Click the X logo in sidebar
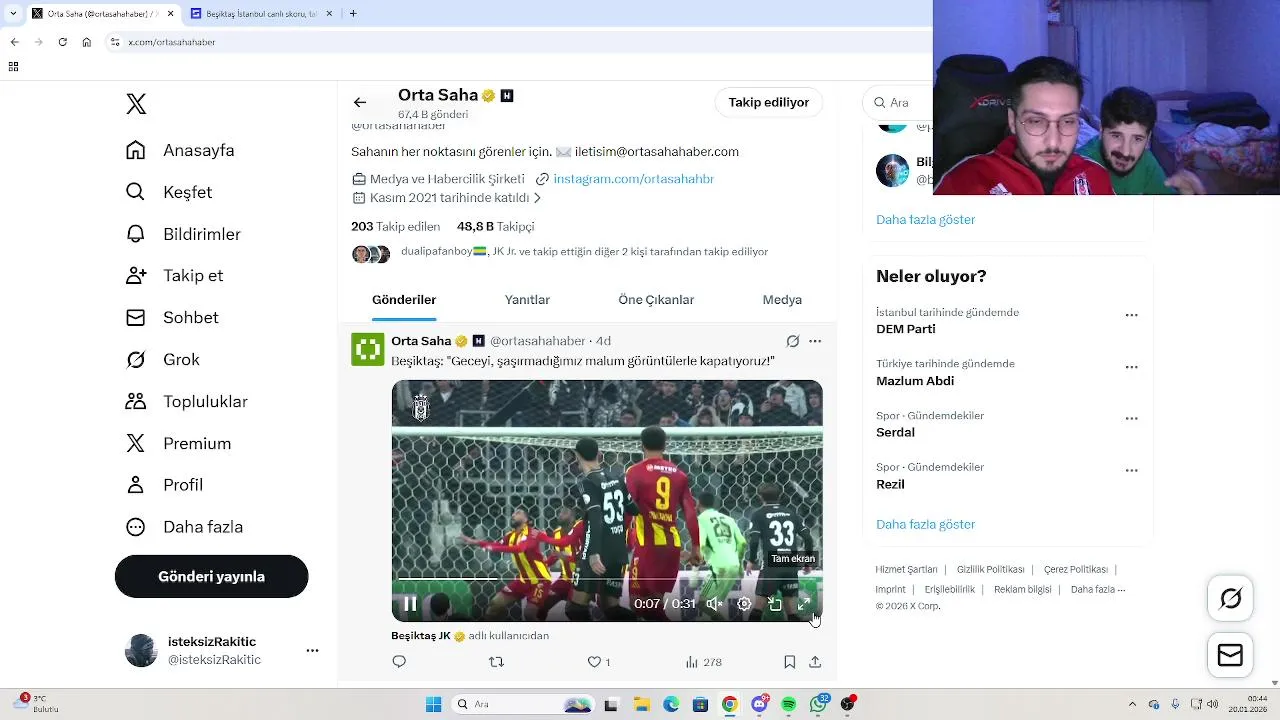Screen dimensions: 1280x720 (x=136, y=104)
